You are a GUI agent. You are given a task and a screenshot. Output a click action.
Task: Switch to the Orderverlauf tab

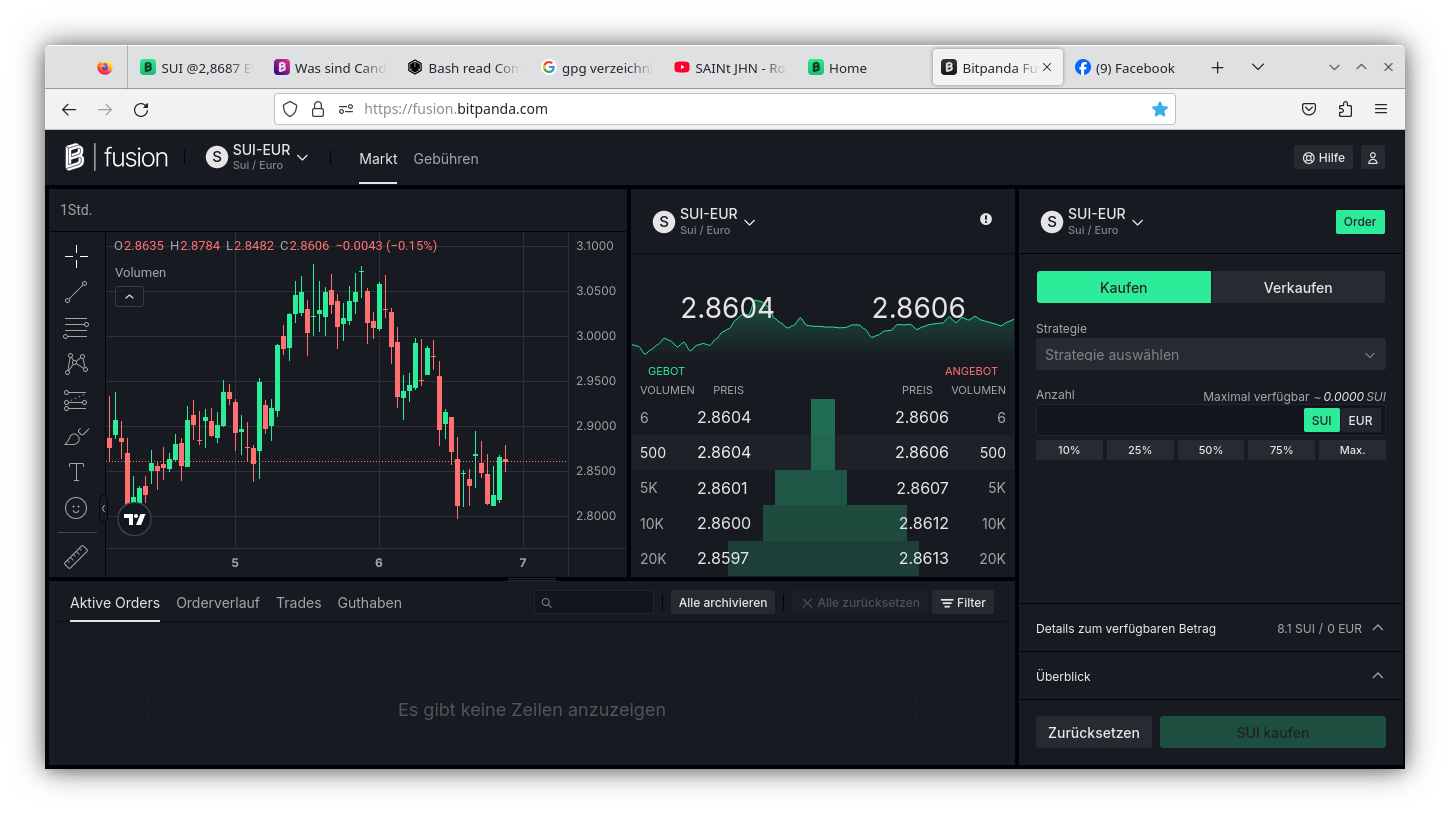click(x=218, y=603)
